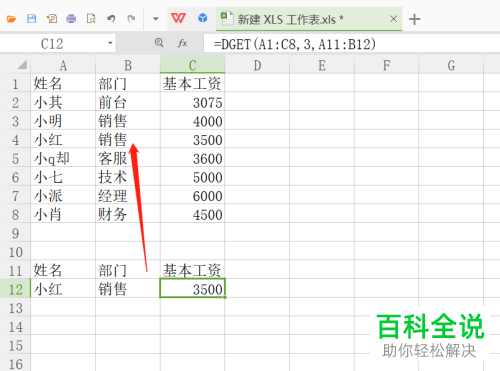Image resolution: width=500 pixels, height=371 pixels.
Task: Select cell with value 6000
Action: pyautogui.click(x=193, y=195)
